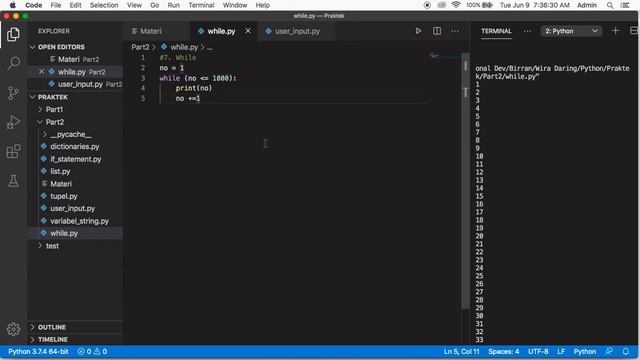Open Wi-Fi status menu
Screen dimensions: 640x360
[456, 5]
